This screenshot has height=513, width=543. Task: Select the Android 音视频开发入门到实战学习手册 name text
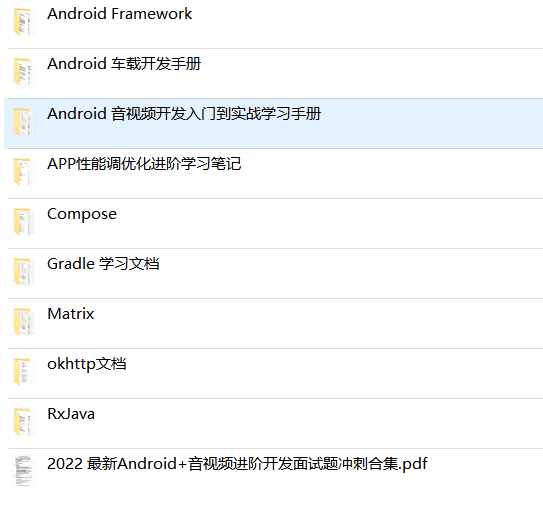pos(184,114)
